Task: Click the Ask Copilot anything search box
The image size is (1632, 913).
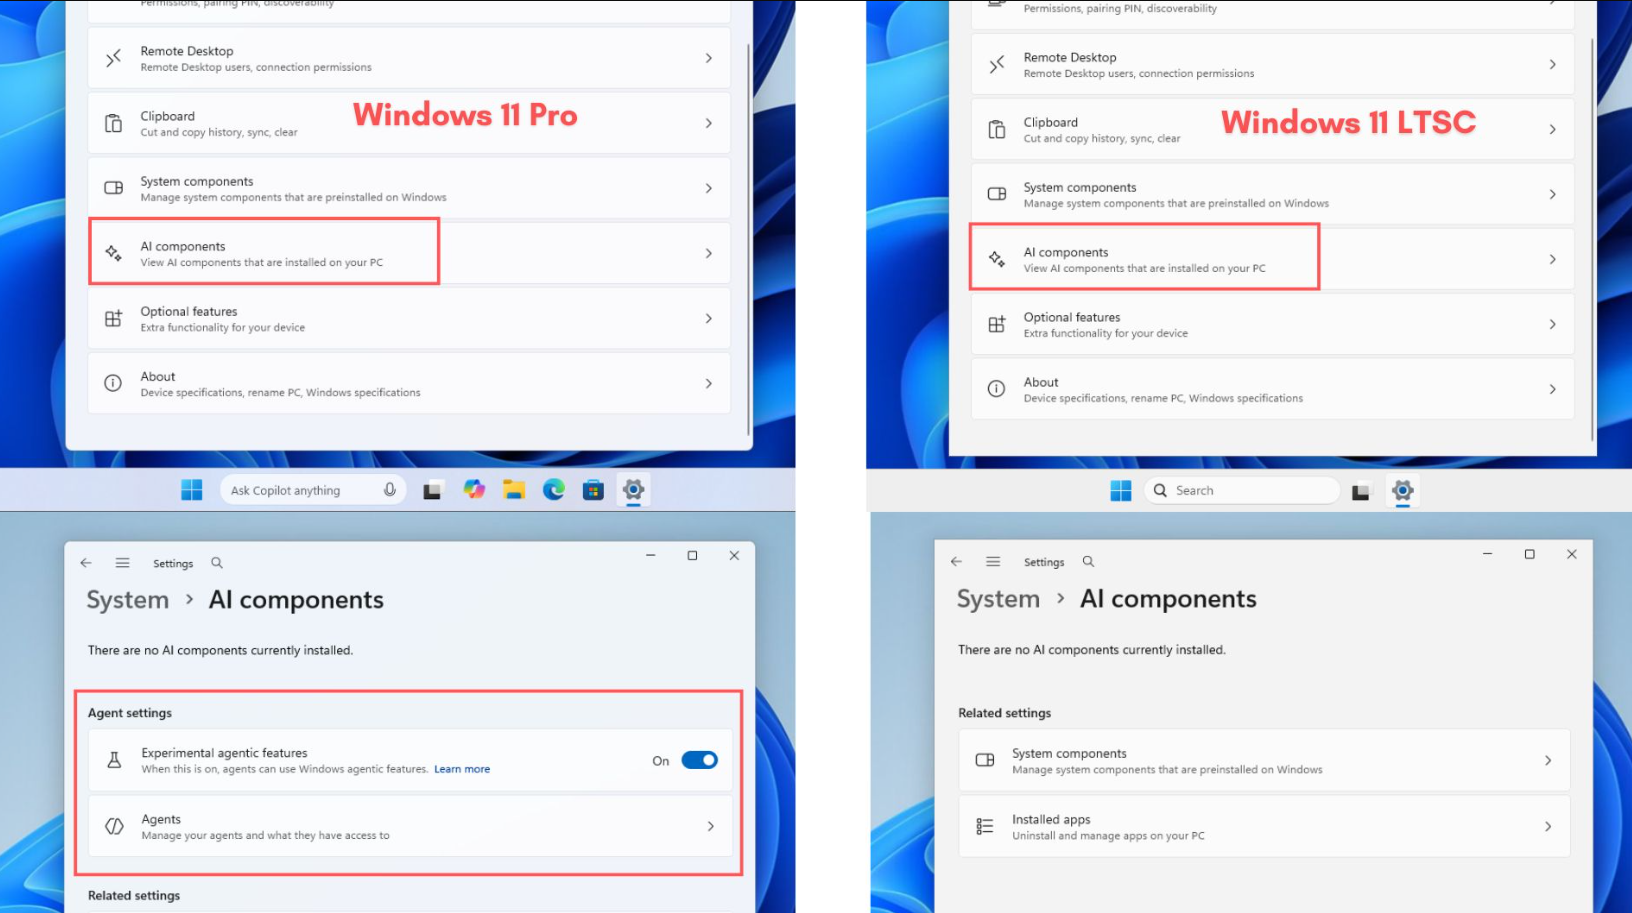Action: point(313,490)
